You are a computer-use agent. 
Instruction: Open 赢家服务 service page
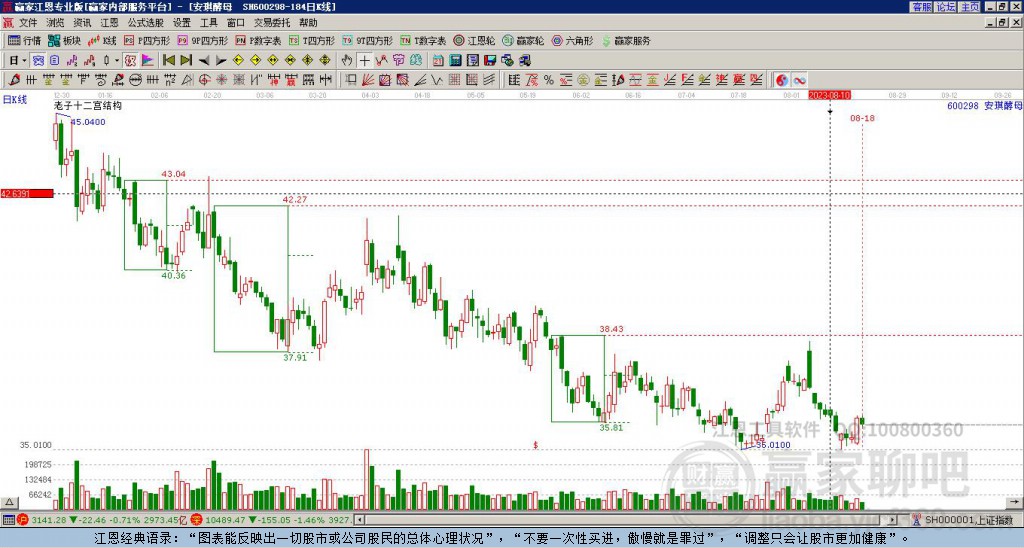click(x=625, y=40)
